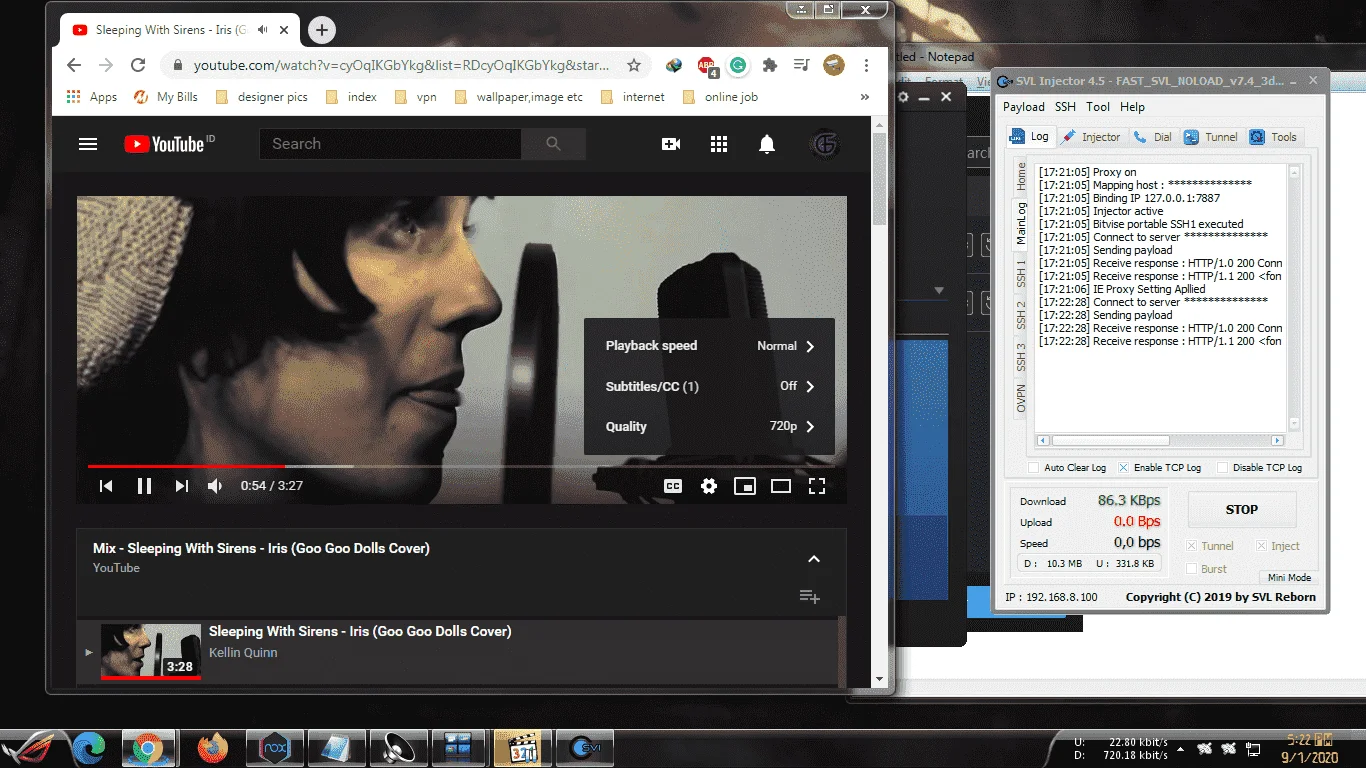
Task: Seek using the video progress bar
Action: pos(461,466)
